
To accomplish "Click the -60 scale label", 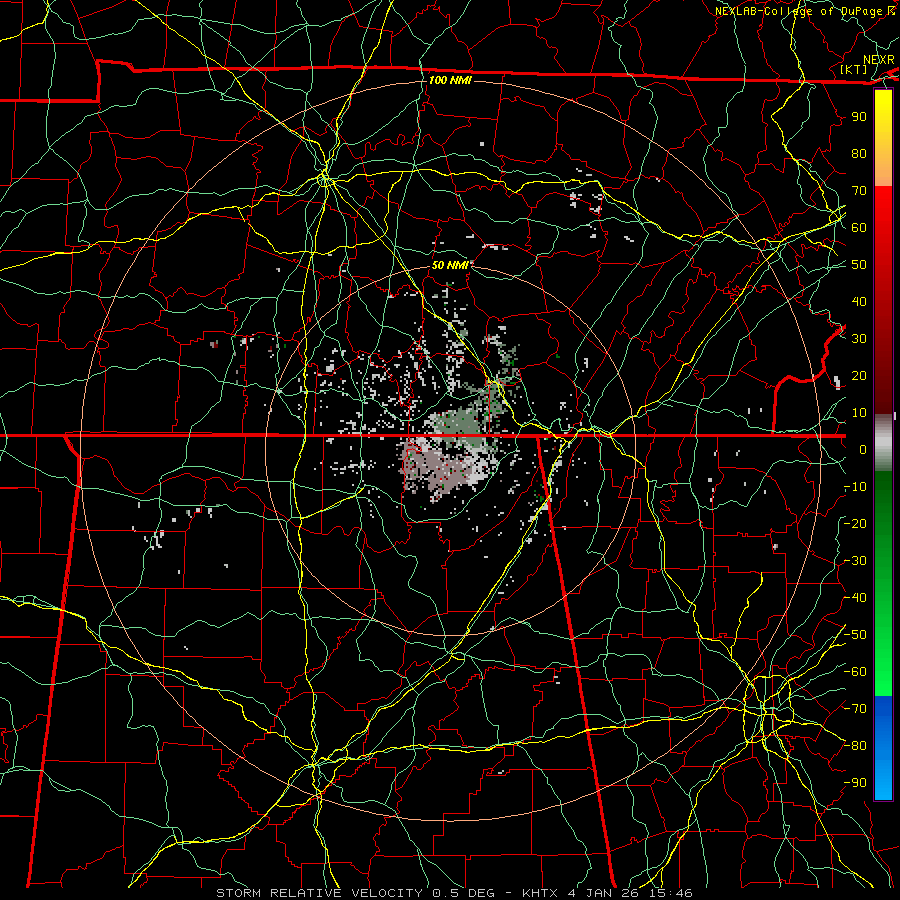I will (855, 672).
